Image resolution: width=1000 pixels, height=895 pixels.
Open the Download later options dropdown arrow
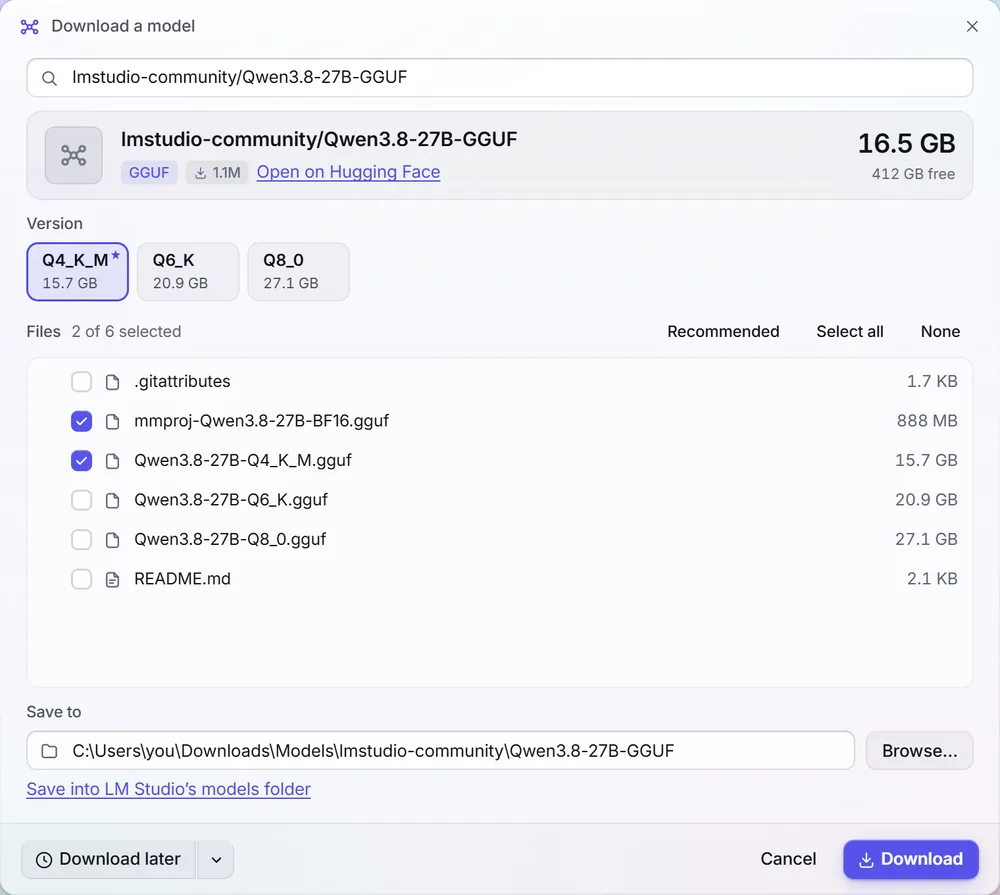click(x=216, y=860)
